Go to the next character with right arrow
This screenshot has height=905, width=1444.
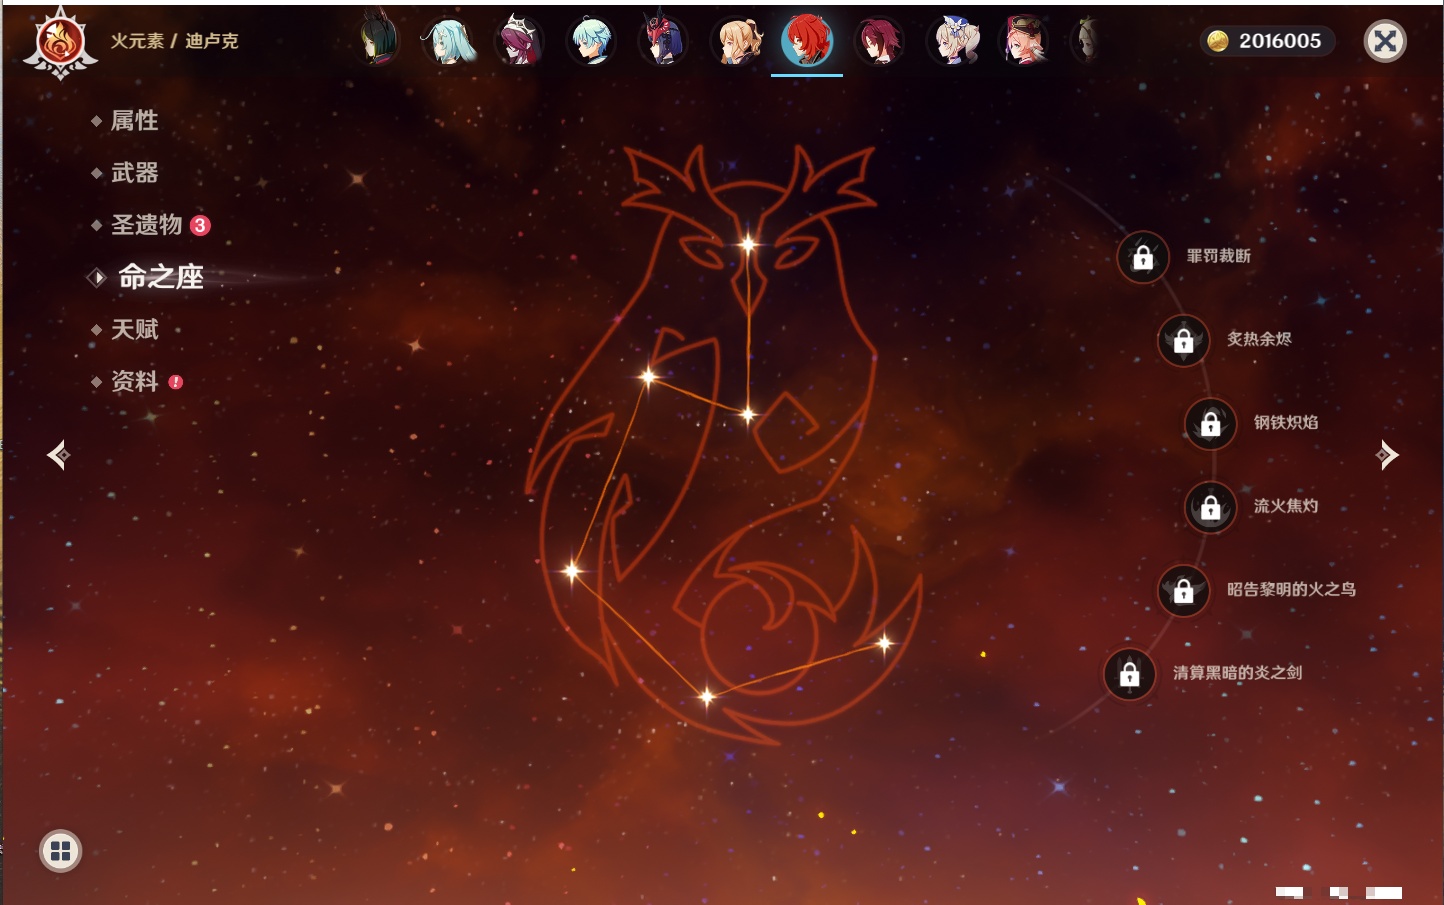(1386, 455)
